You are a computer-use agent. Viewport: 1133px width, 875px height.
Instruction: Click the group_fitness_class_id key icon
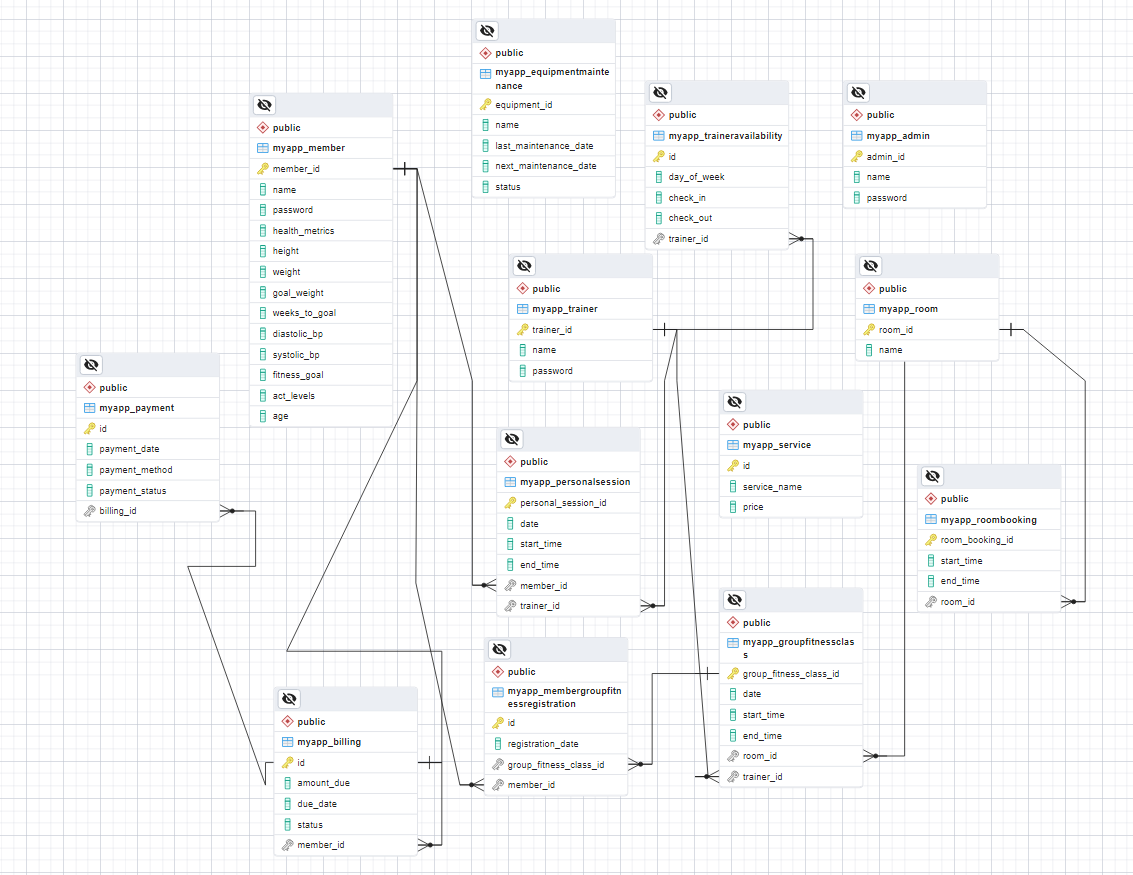click(x=733, y=673)
